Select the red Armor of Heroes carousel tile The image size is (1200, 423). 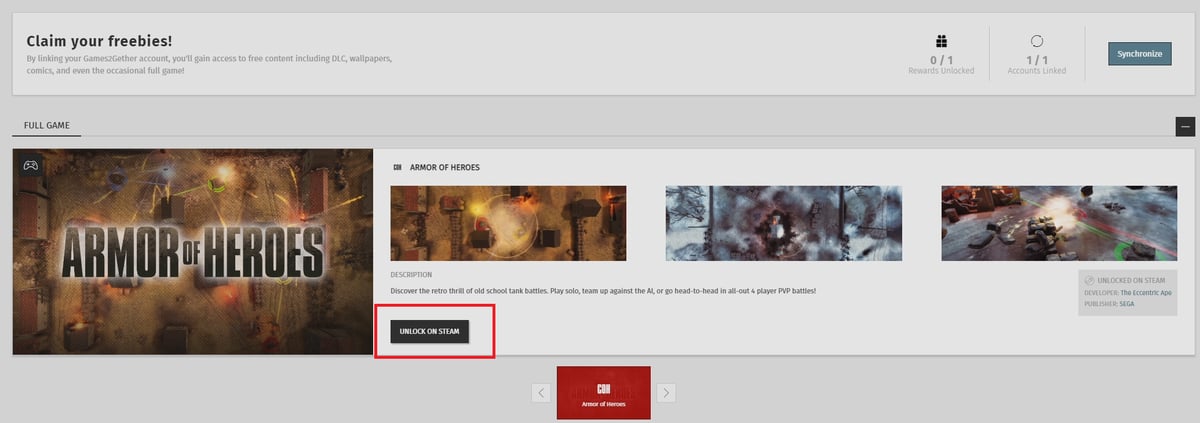[x=604, y=393]
